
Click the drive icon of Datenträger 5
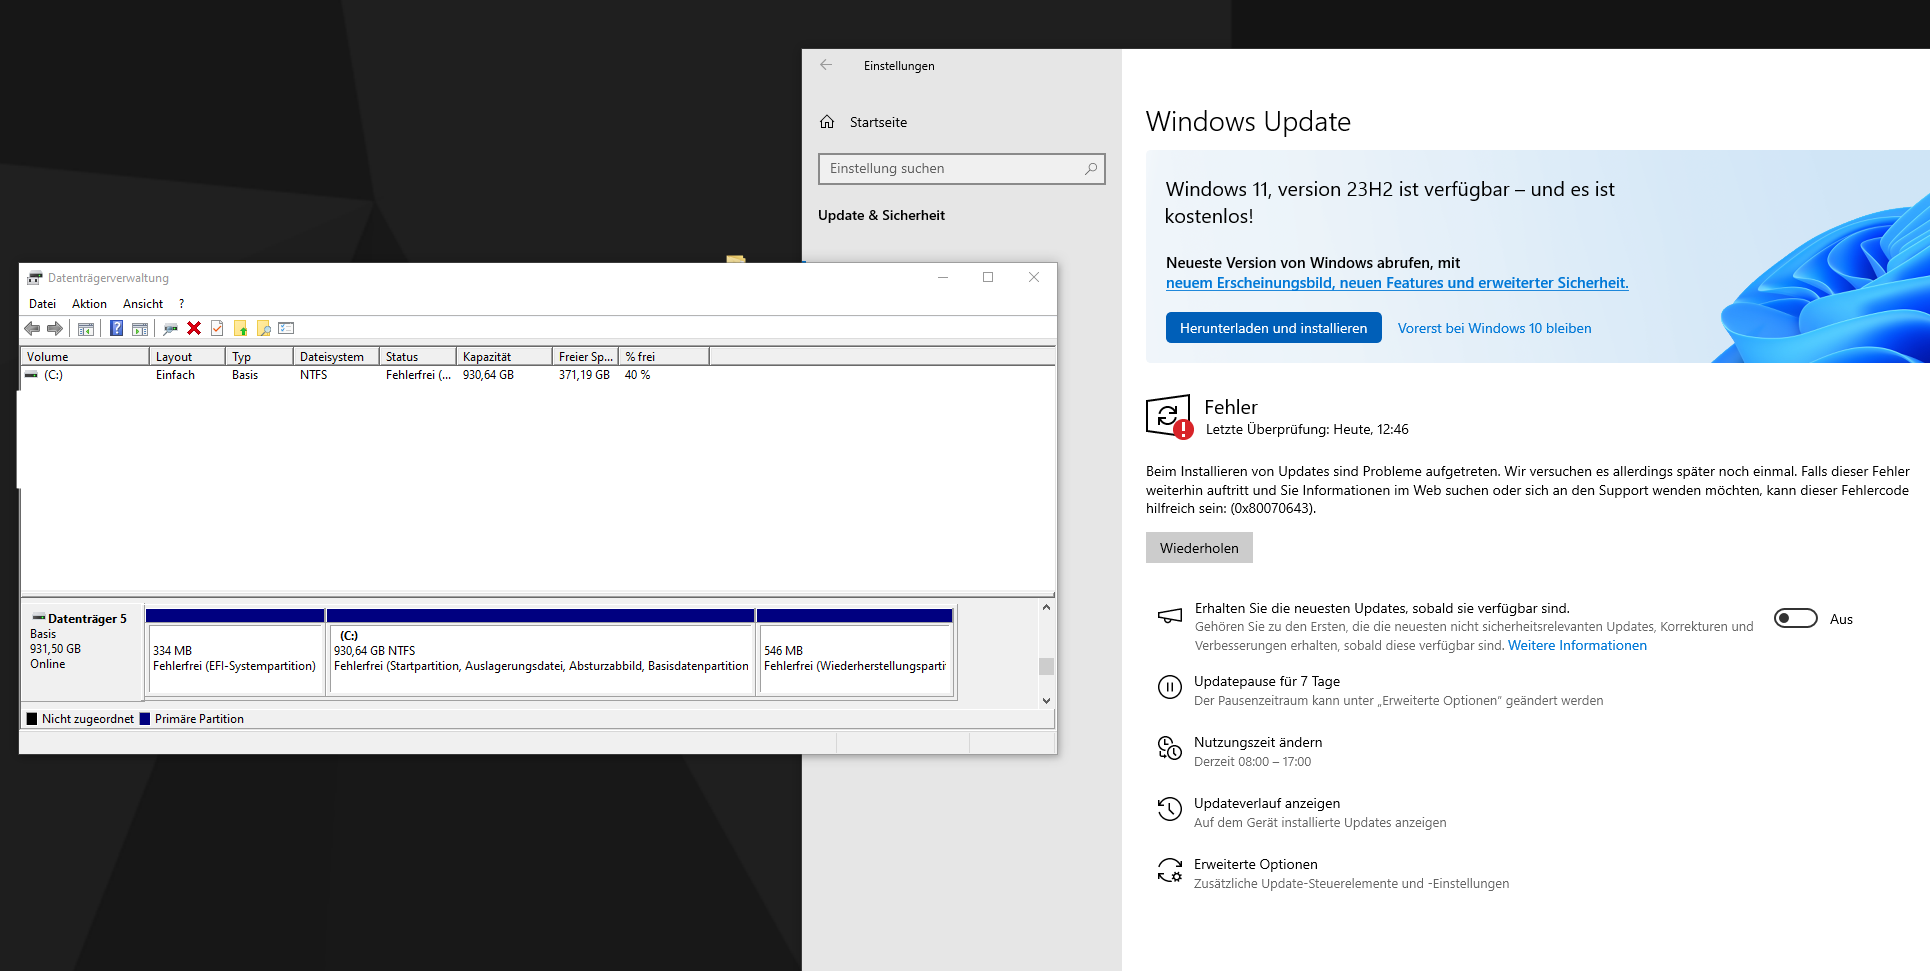pos(39,618)
